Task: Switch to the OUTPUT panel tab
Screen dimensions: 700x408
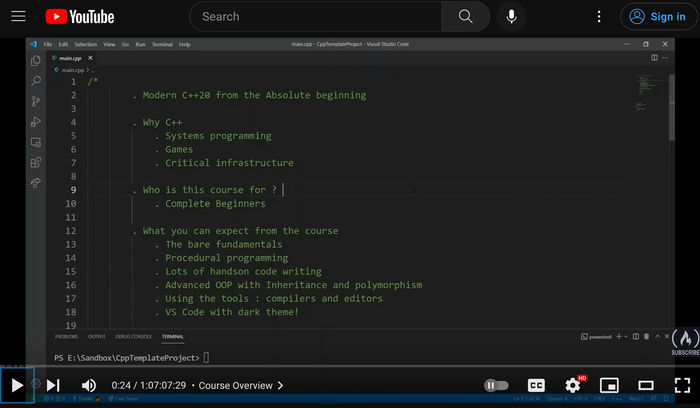Action: [97, 337]
